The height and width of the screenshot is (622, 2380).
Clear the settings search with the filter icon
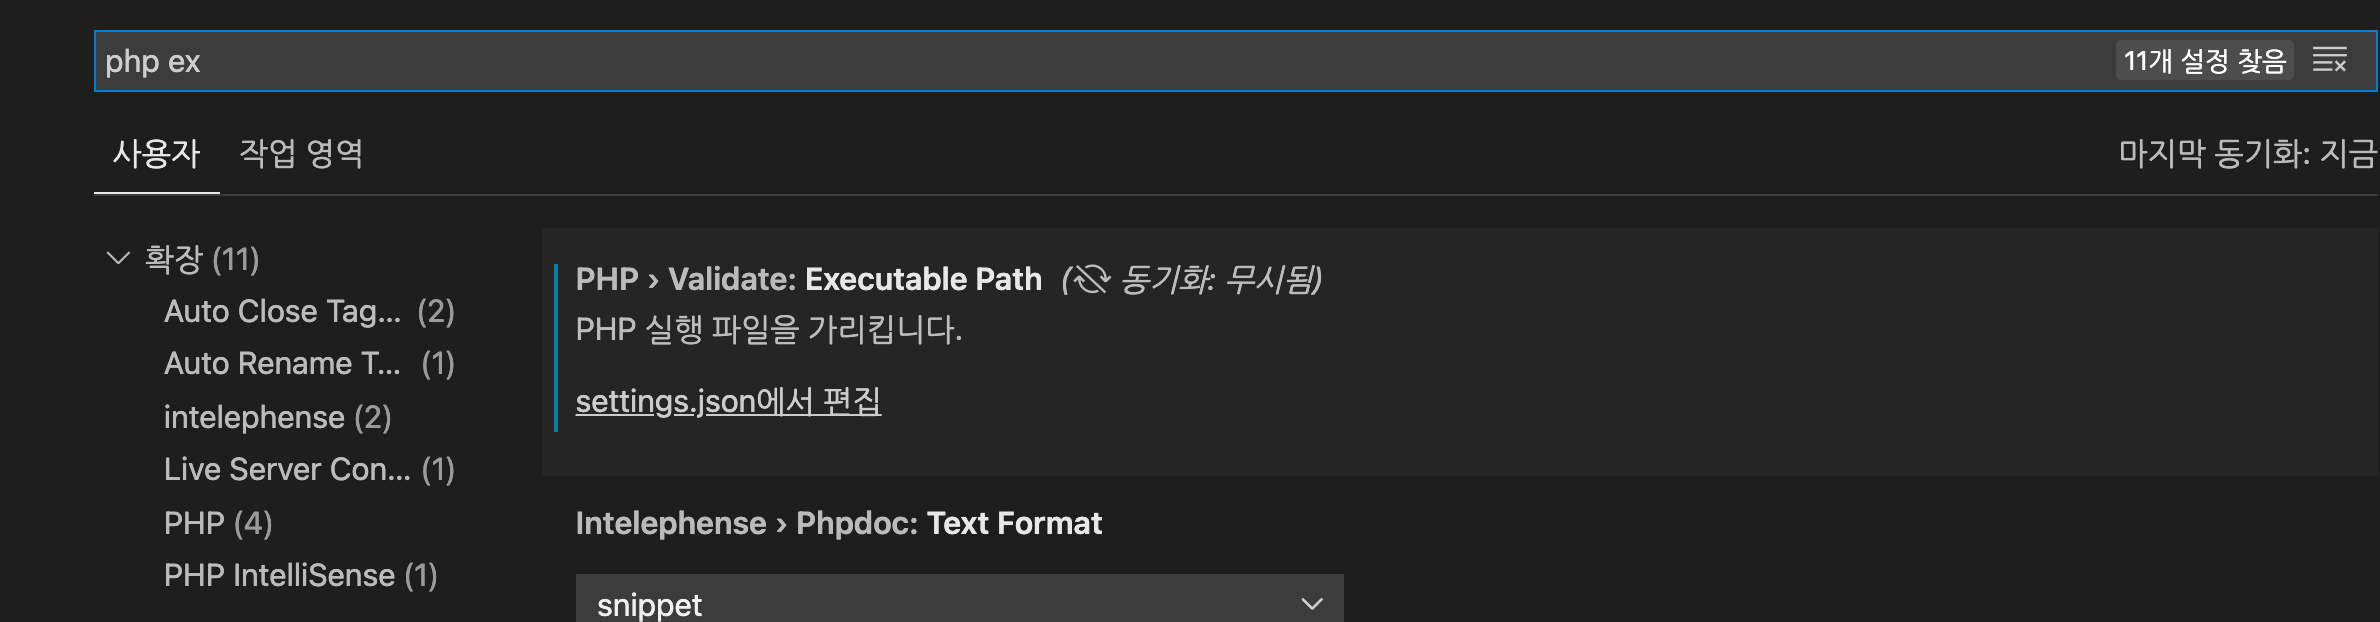(2329, 61)
